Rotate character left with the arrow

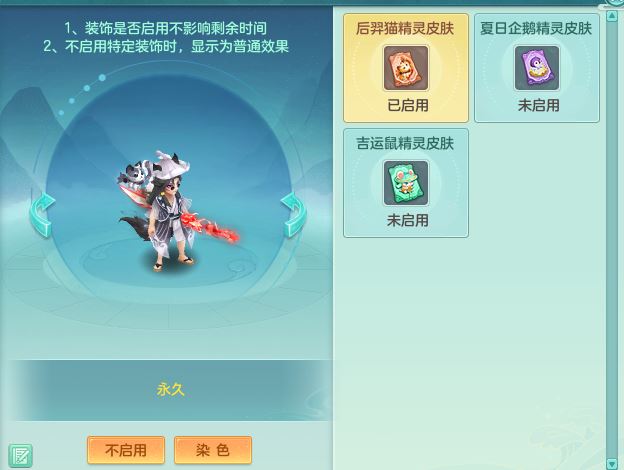click(42, 215)
